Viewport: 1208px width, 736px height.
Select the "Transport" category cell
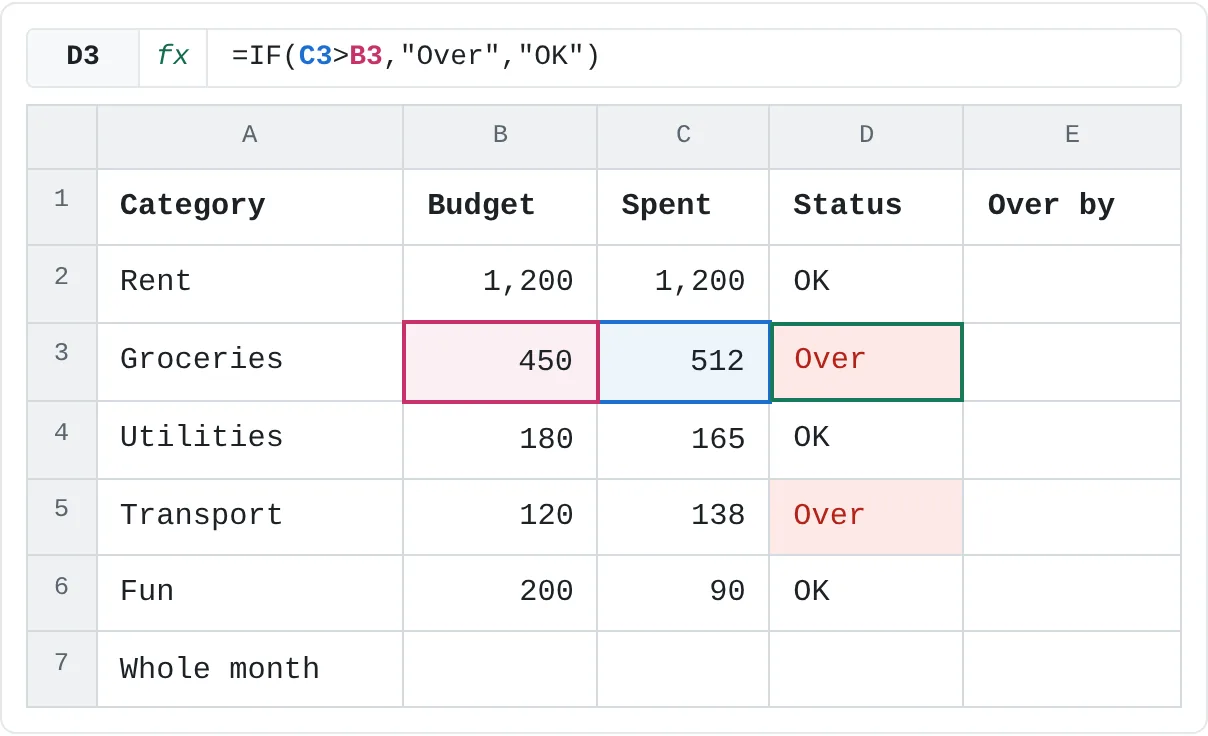(x=250, y=516)
